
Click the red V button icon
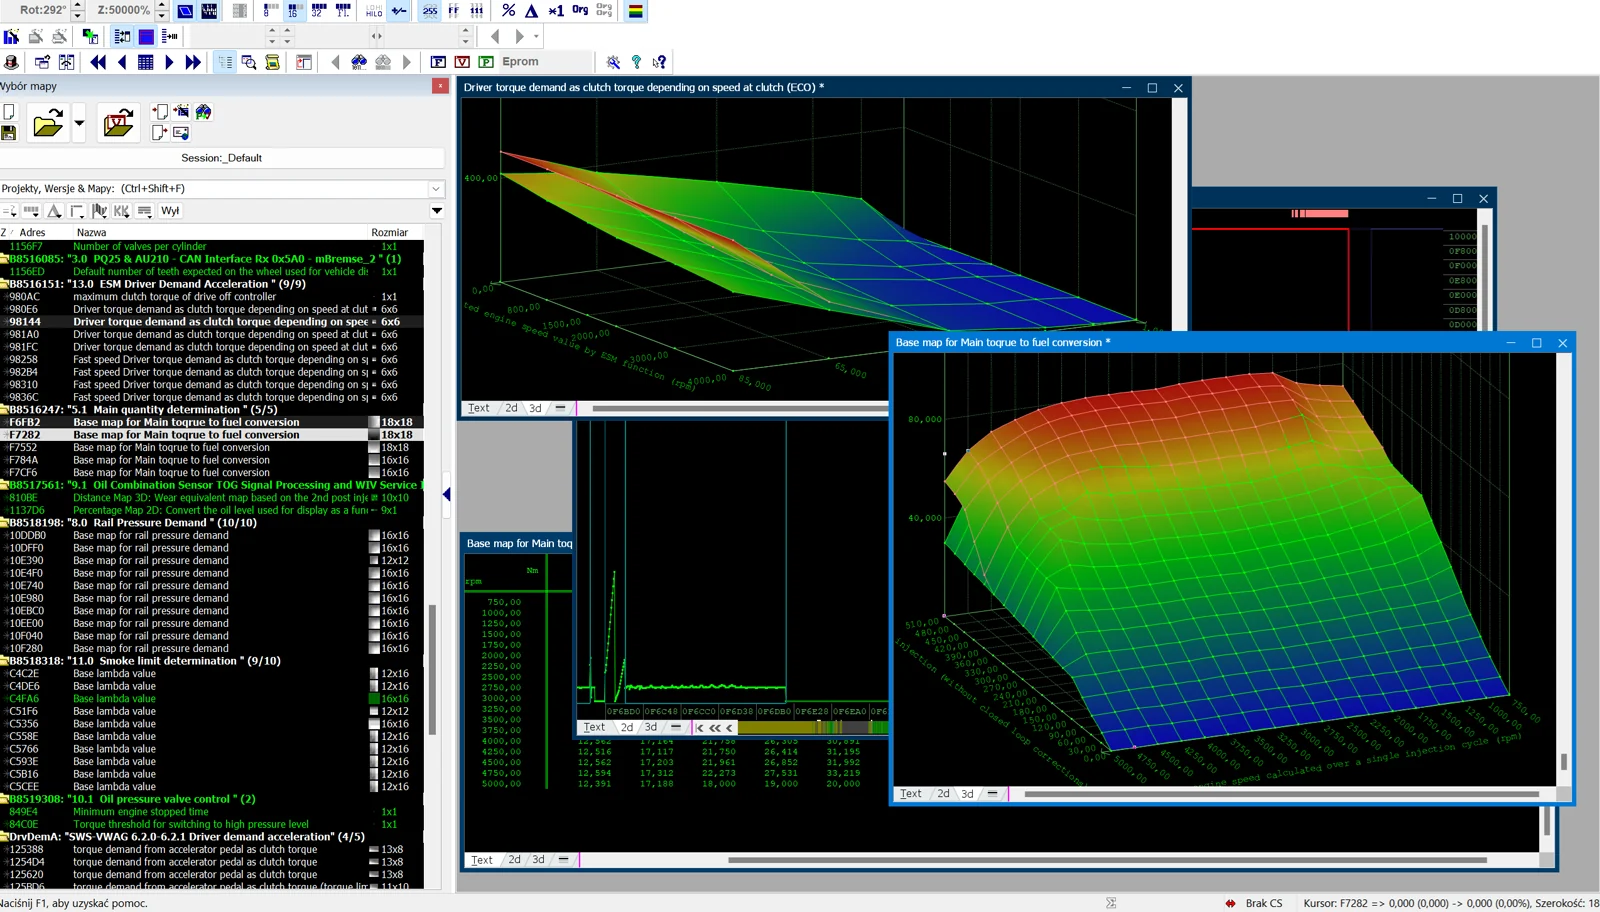462,62
